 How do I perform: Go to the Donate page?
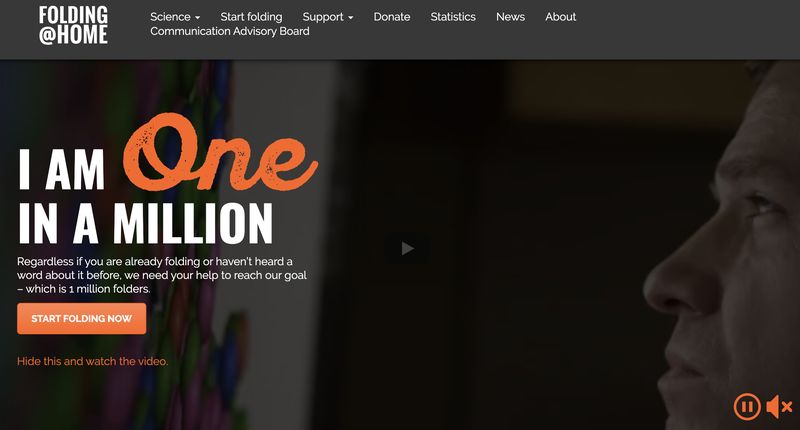(392, 17)
